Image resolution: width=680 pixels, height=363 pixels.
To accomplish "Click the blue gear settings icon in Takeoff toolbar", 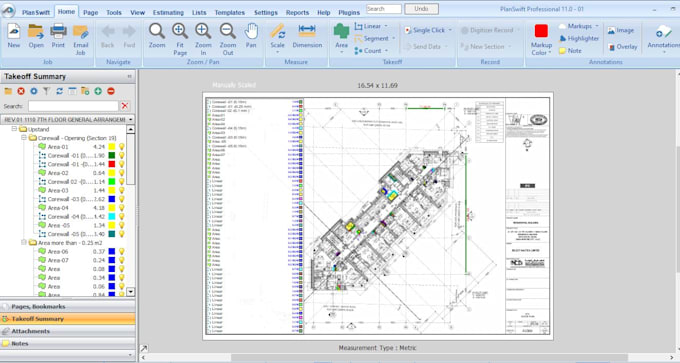I will (34, 91).
